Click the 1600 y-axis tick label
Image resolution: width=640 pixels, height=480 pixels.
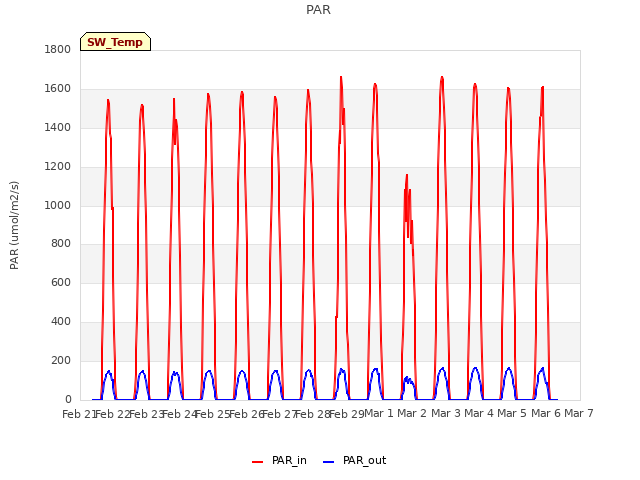(x=58, y=89)
